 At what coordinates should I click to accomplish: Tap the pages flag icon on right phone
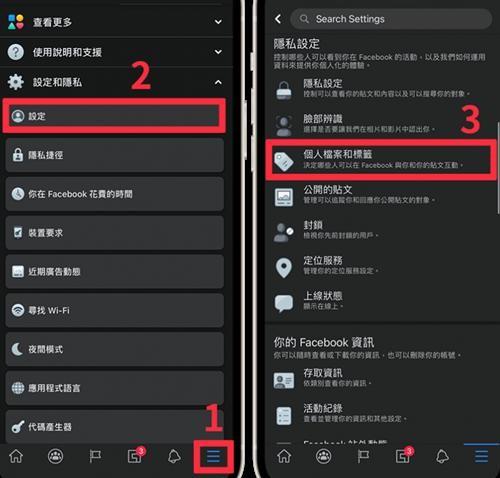coord(363,456)
